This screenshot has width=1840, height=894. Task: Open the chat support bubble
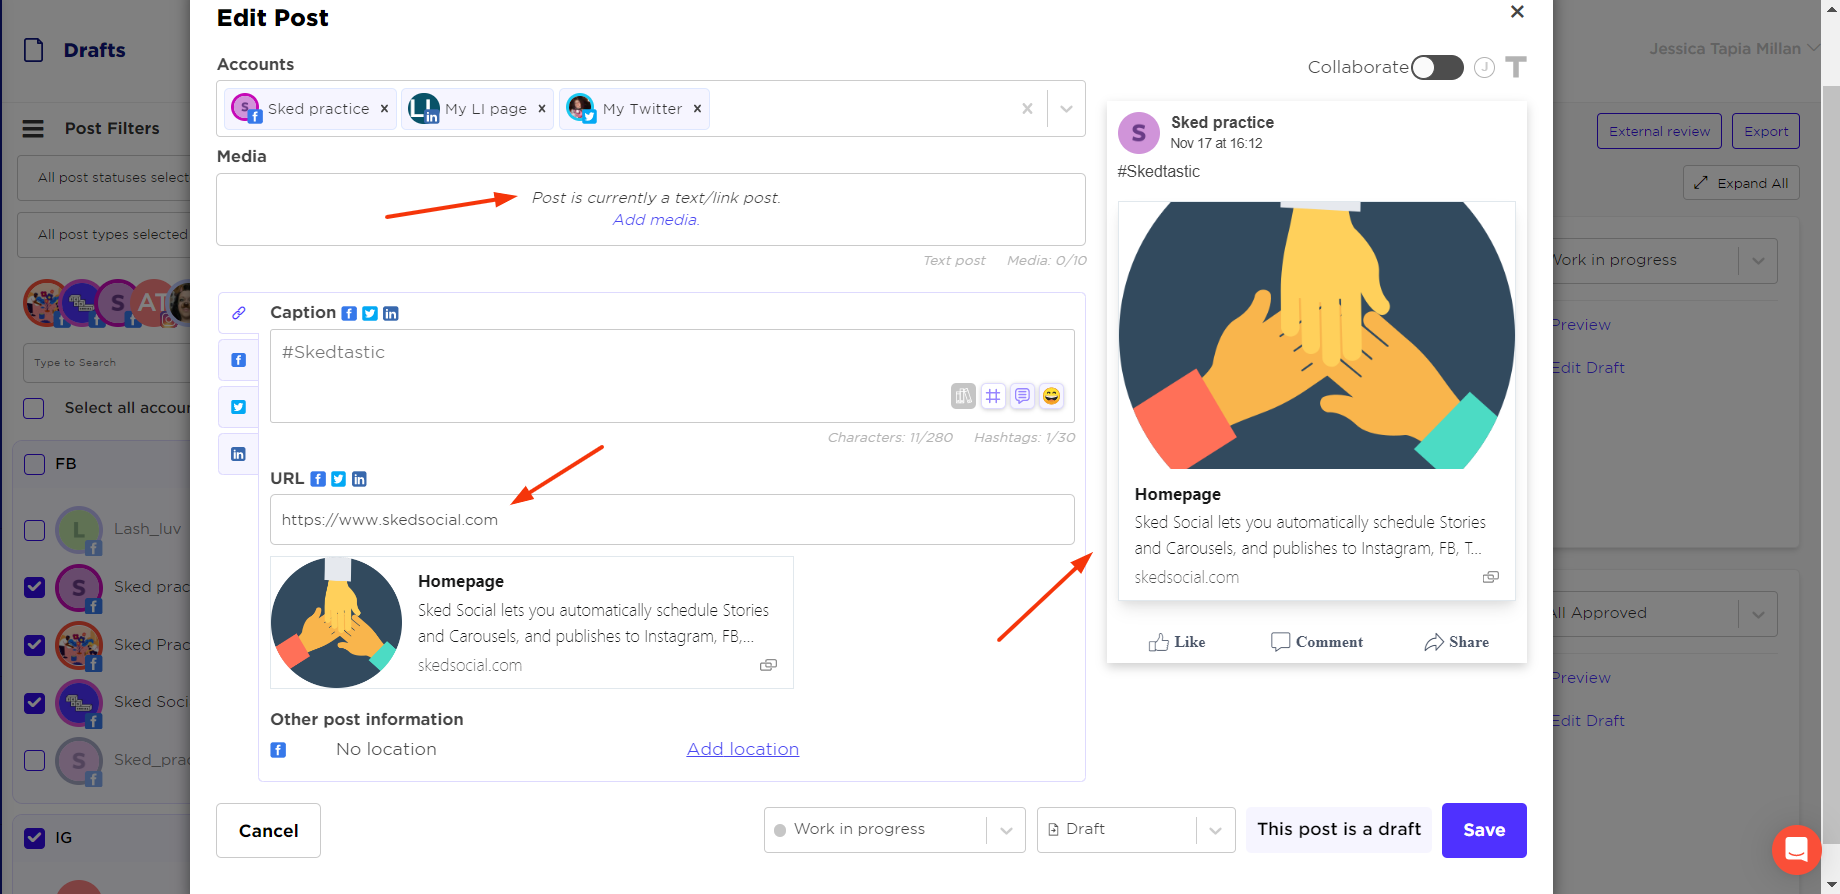click(x=1796, y=850)
